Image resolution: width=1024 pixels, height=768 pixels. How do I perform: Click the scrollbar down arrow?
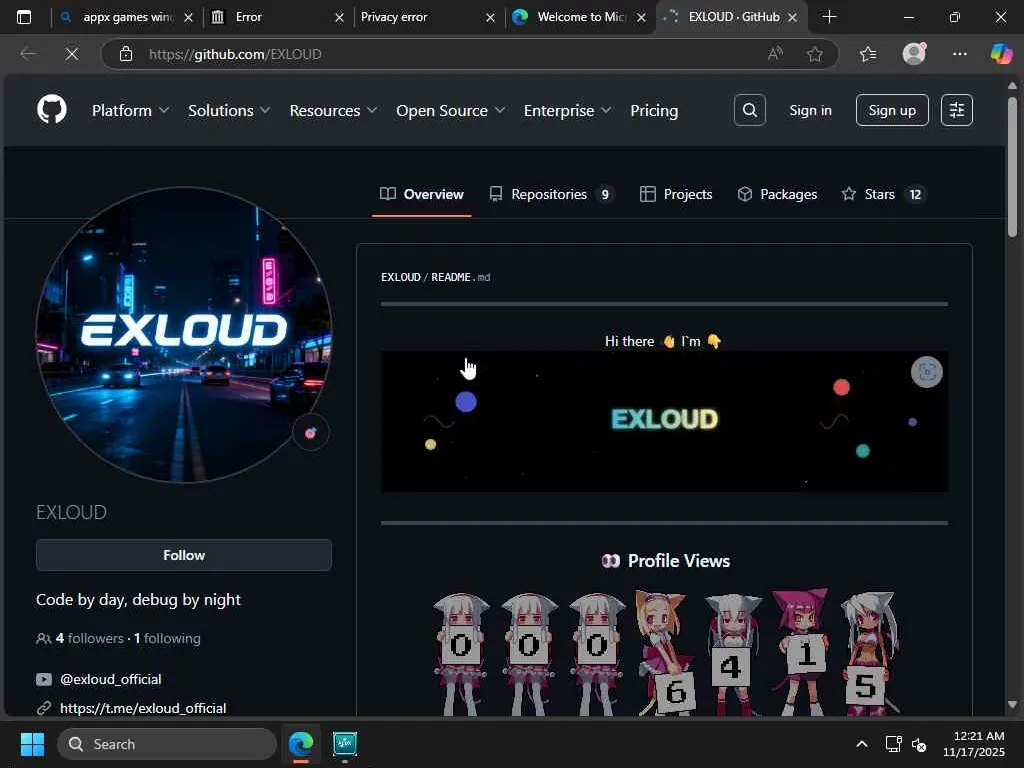click(1012, 705)
